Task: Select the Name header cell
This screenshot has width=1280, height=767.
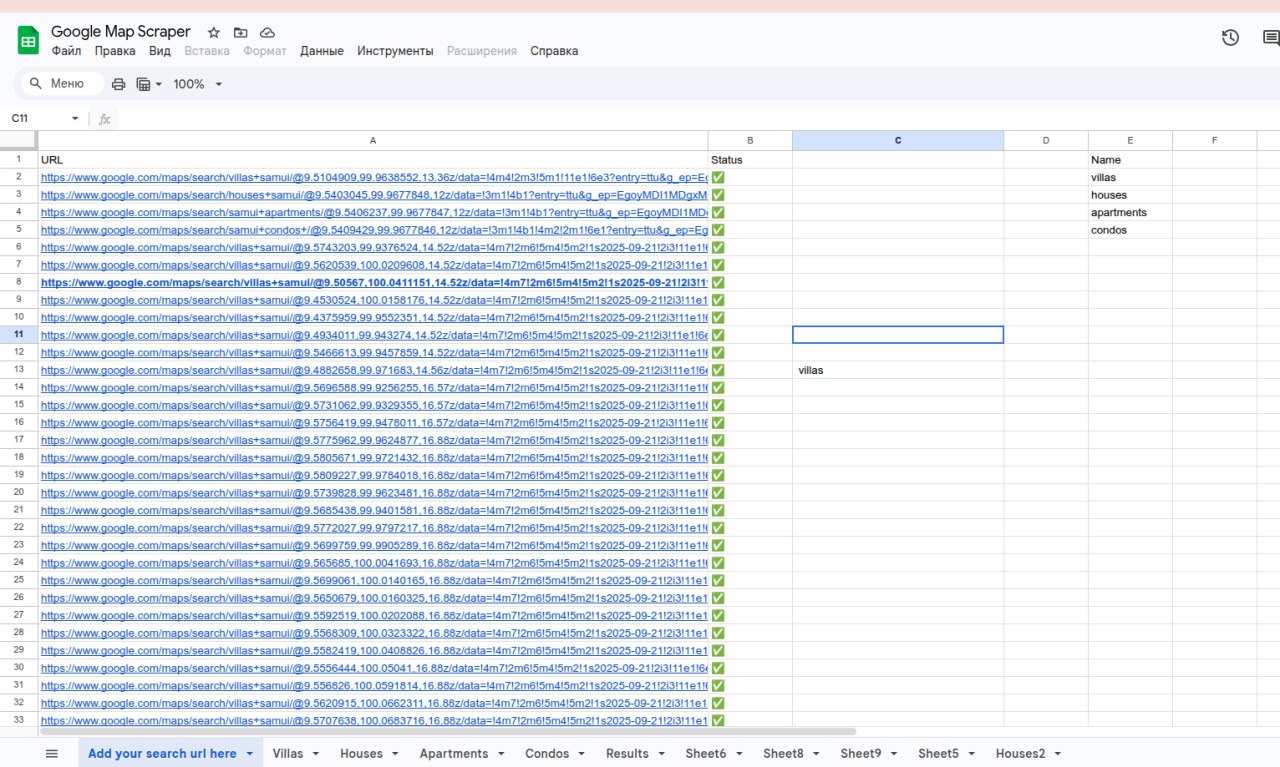Action: tap(1130, 160)
